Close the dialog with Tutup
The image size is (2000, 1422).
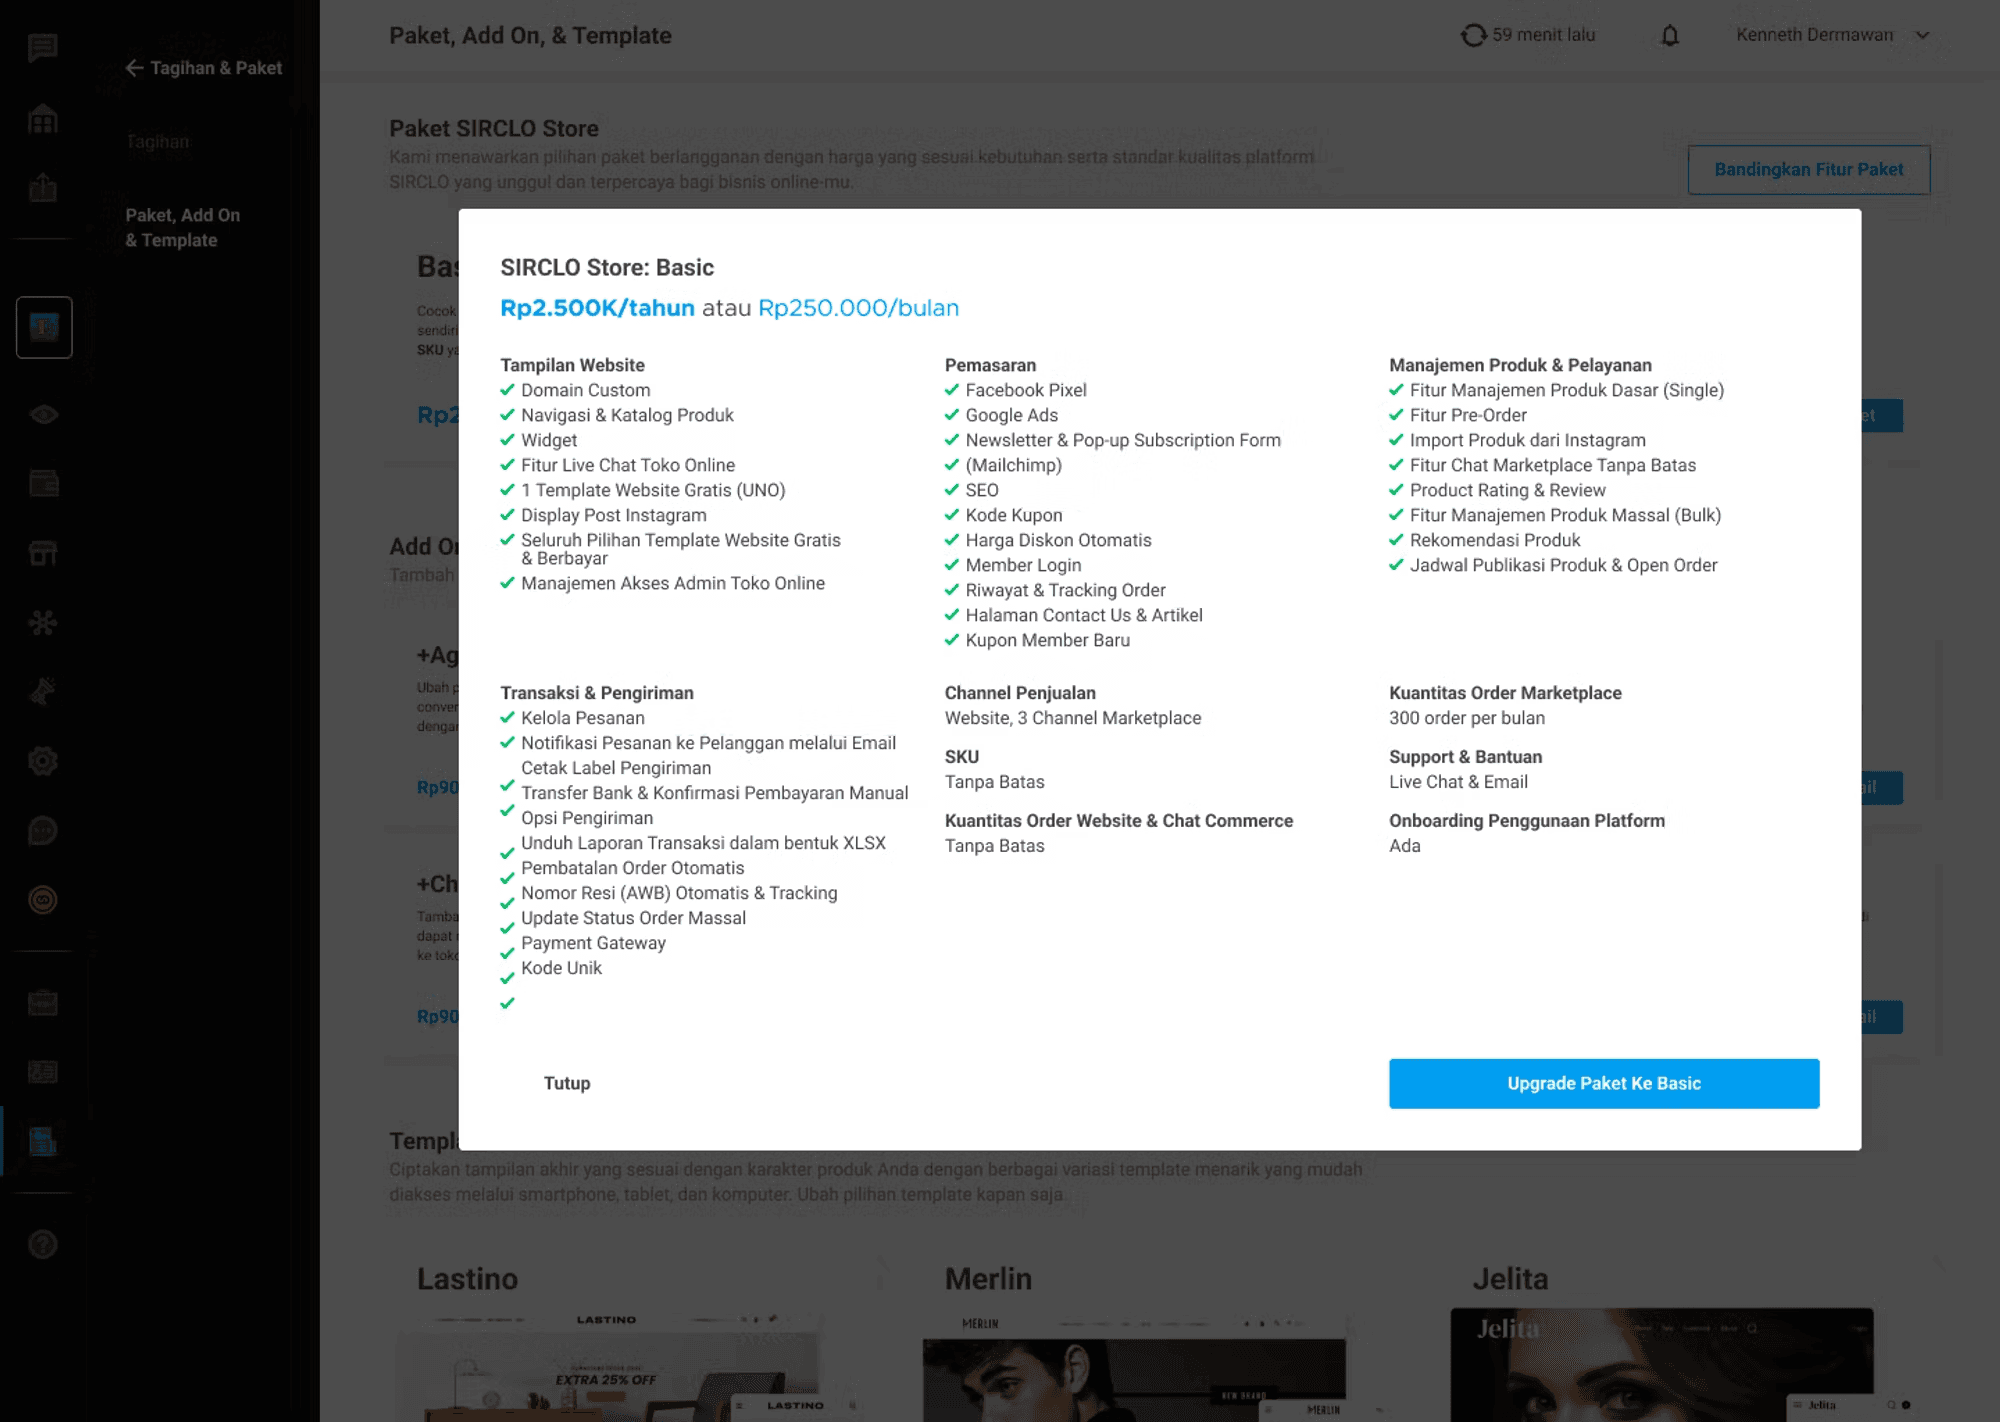(567, 1083)
